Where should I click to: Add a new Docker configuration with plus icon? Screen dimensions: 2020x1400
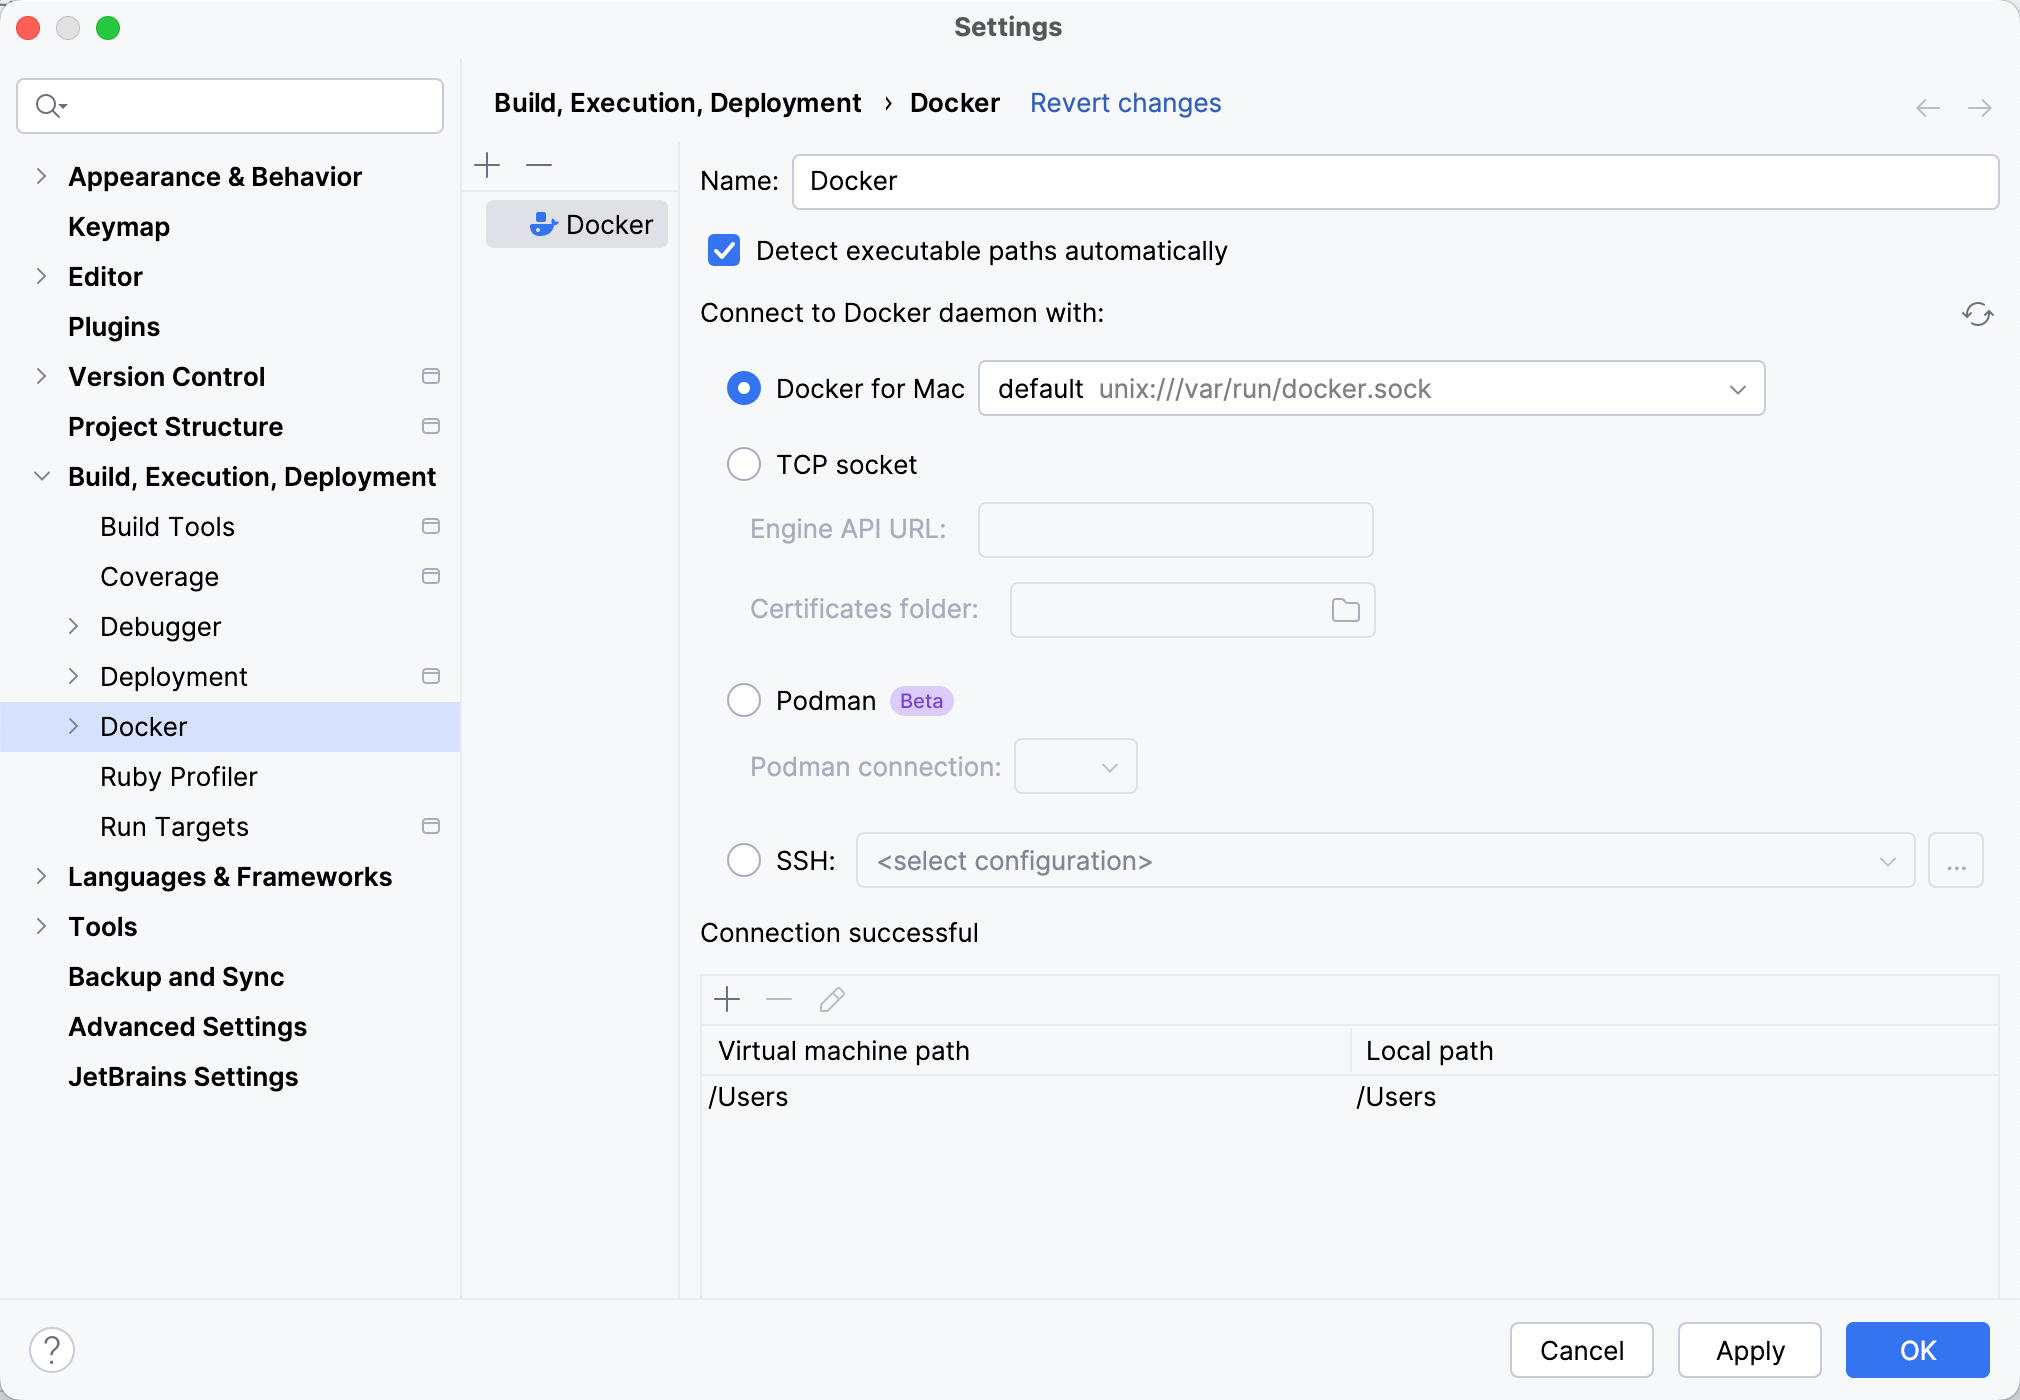coord(487,164)
